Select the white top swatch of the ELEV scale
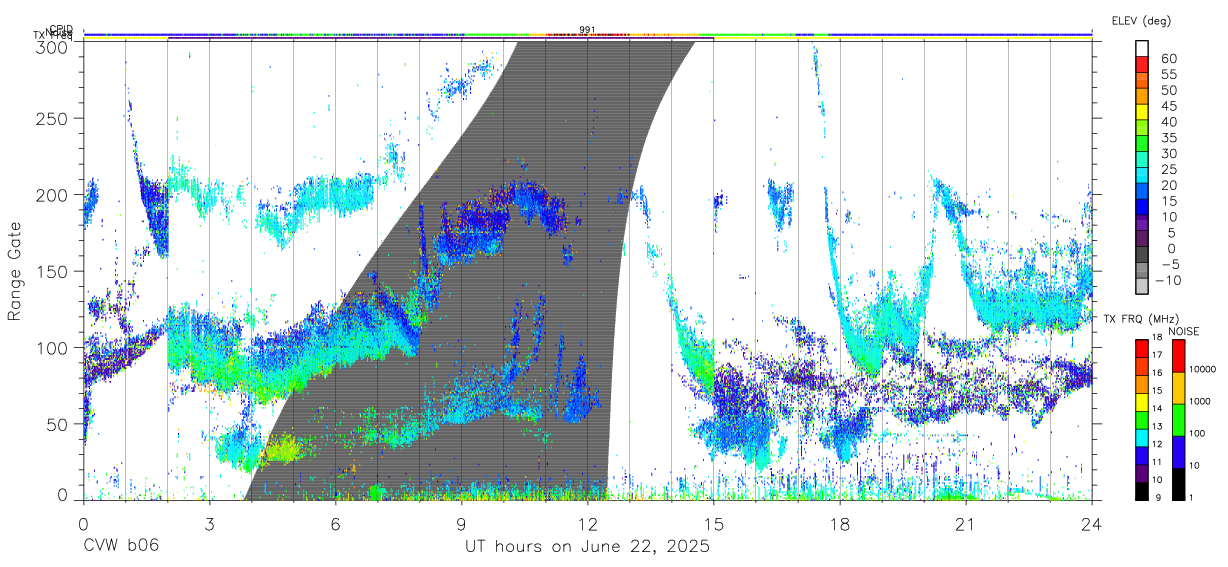The width and height of the screenshot is (1228, 567). click(x=1142, y=50)
